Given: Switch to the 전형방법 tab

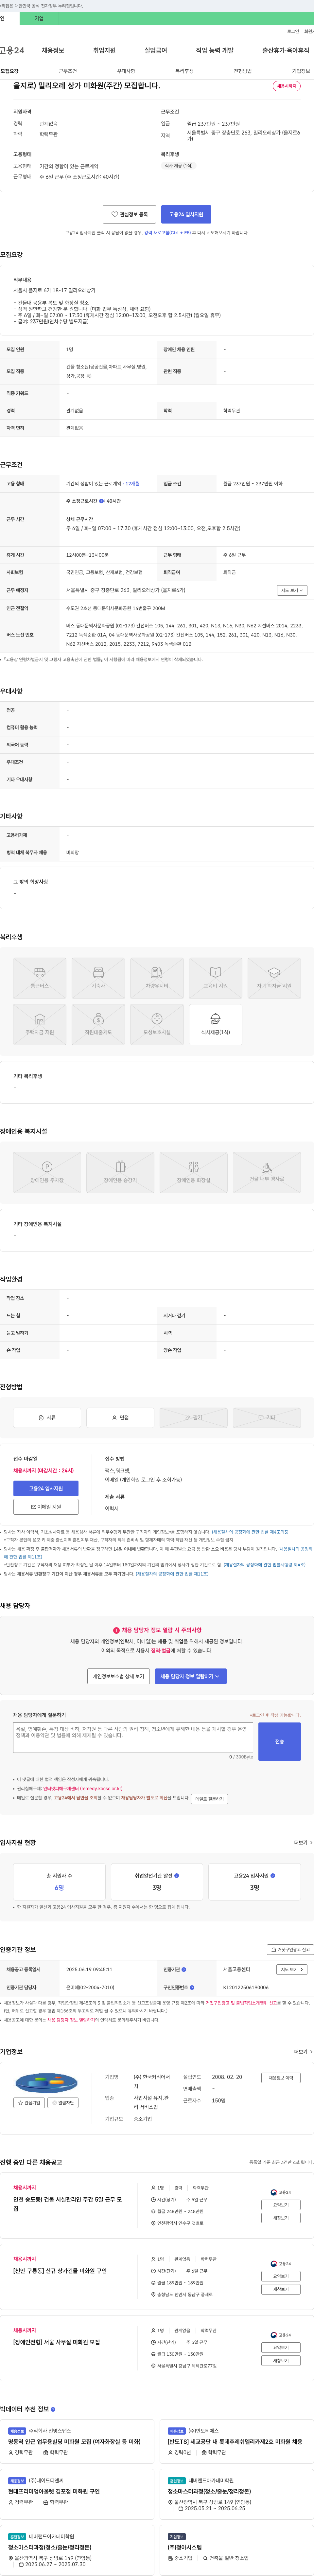Looking at the screenshot, I should click(243, 71).
